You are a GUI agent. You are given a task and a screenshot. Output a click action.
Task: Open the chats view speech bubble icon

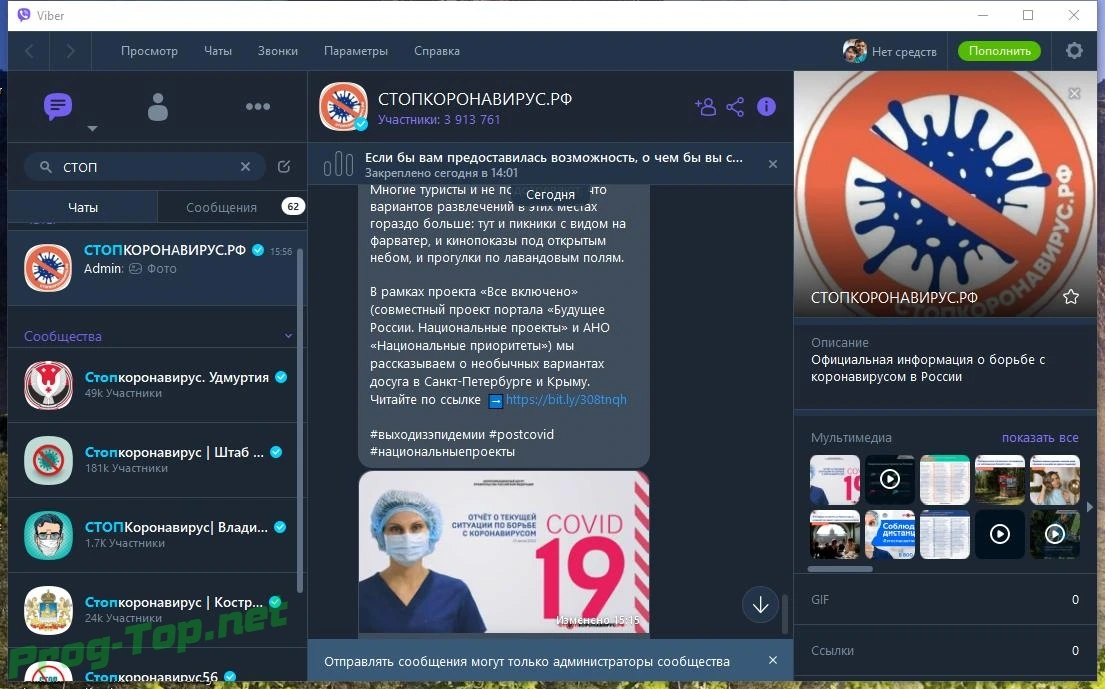pyautogui.click(x=58, y=106)
